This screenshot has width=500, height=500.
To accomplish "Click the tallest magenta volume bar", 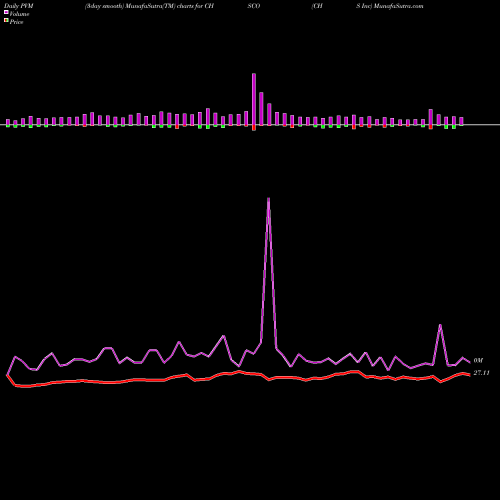I will point(254,99).
